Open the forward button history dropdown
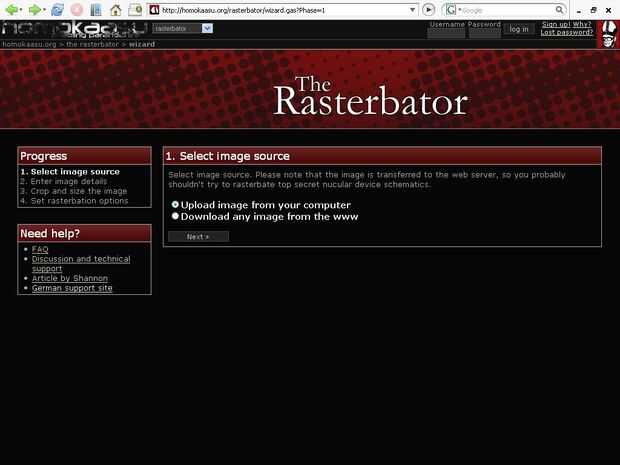Screen dimensions: 620x465 tap(44, 9)
